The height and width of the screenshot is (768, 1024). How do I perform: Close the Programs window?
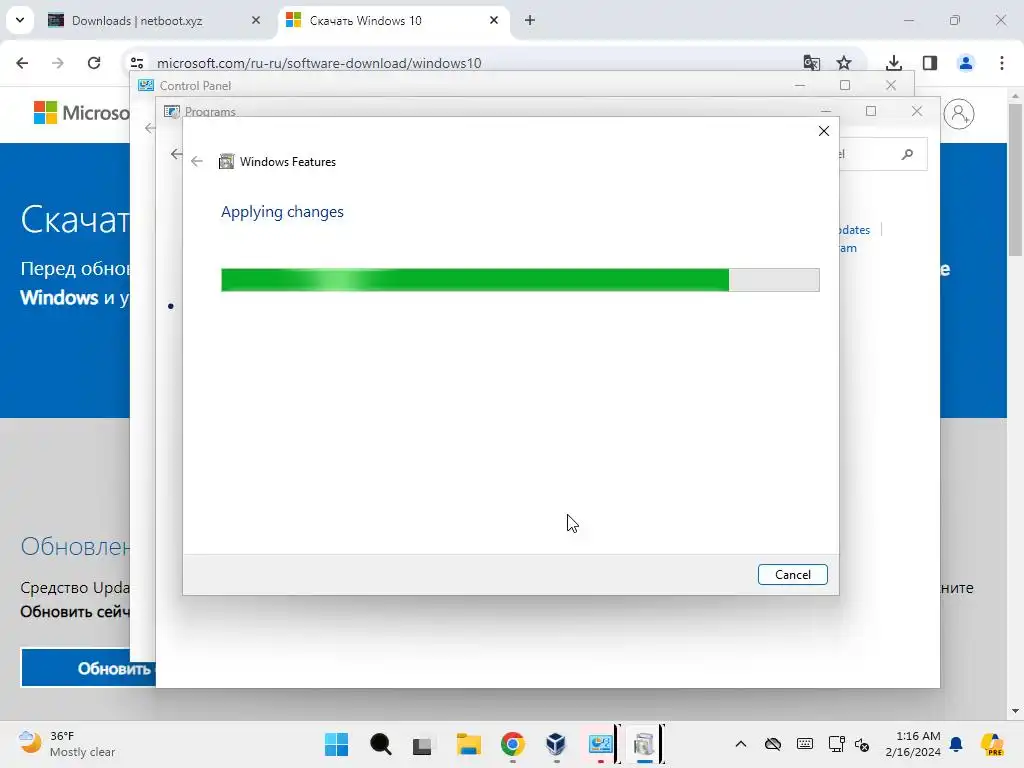pyautogui.click(x=917, y=111)
